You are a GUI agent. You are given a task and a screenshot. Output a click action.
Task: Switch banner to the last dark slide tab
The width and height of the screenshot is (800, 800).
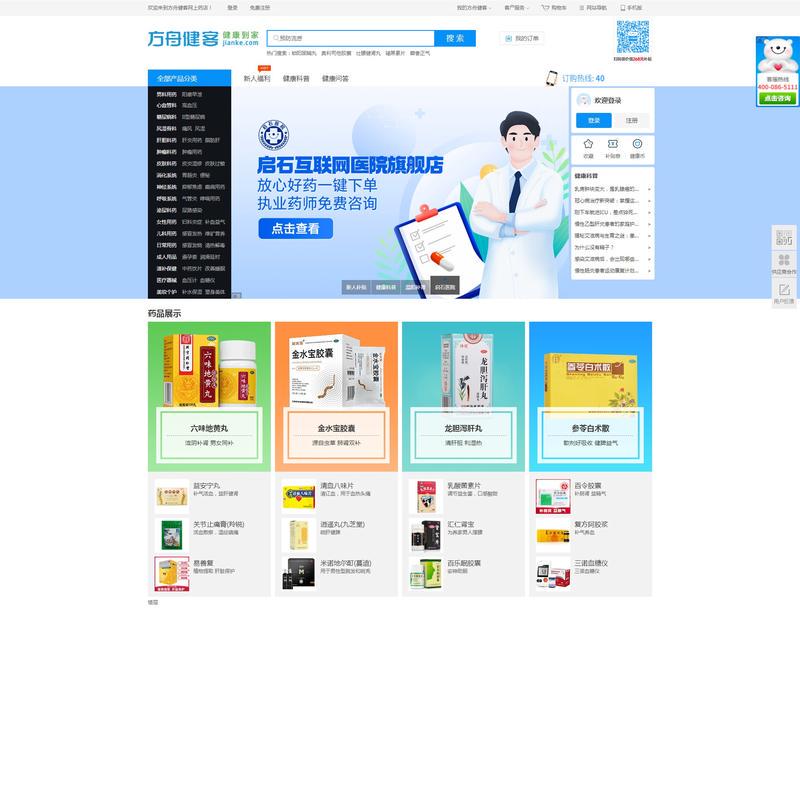tap(445, 286)
